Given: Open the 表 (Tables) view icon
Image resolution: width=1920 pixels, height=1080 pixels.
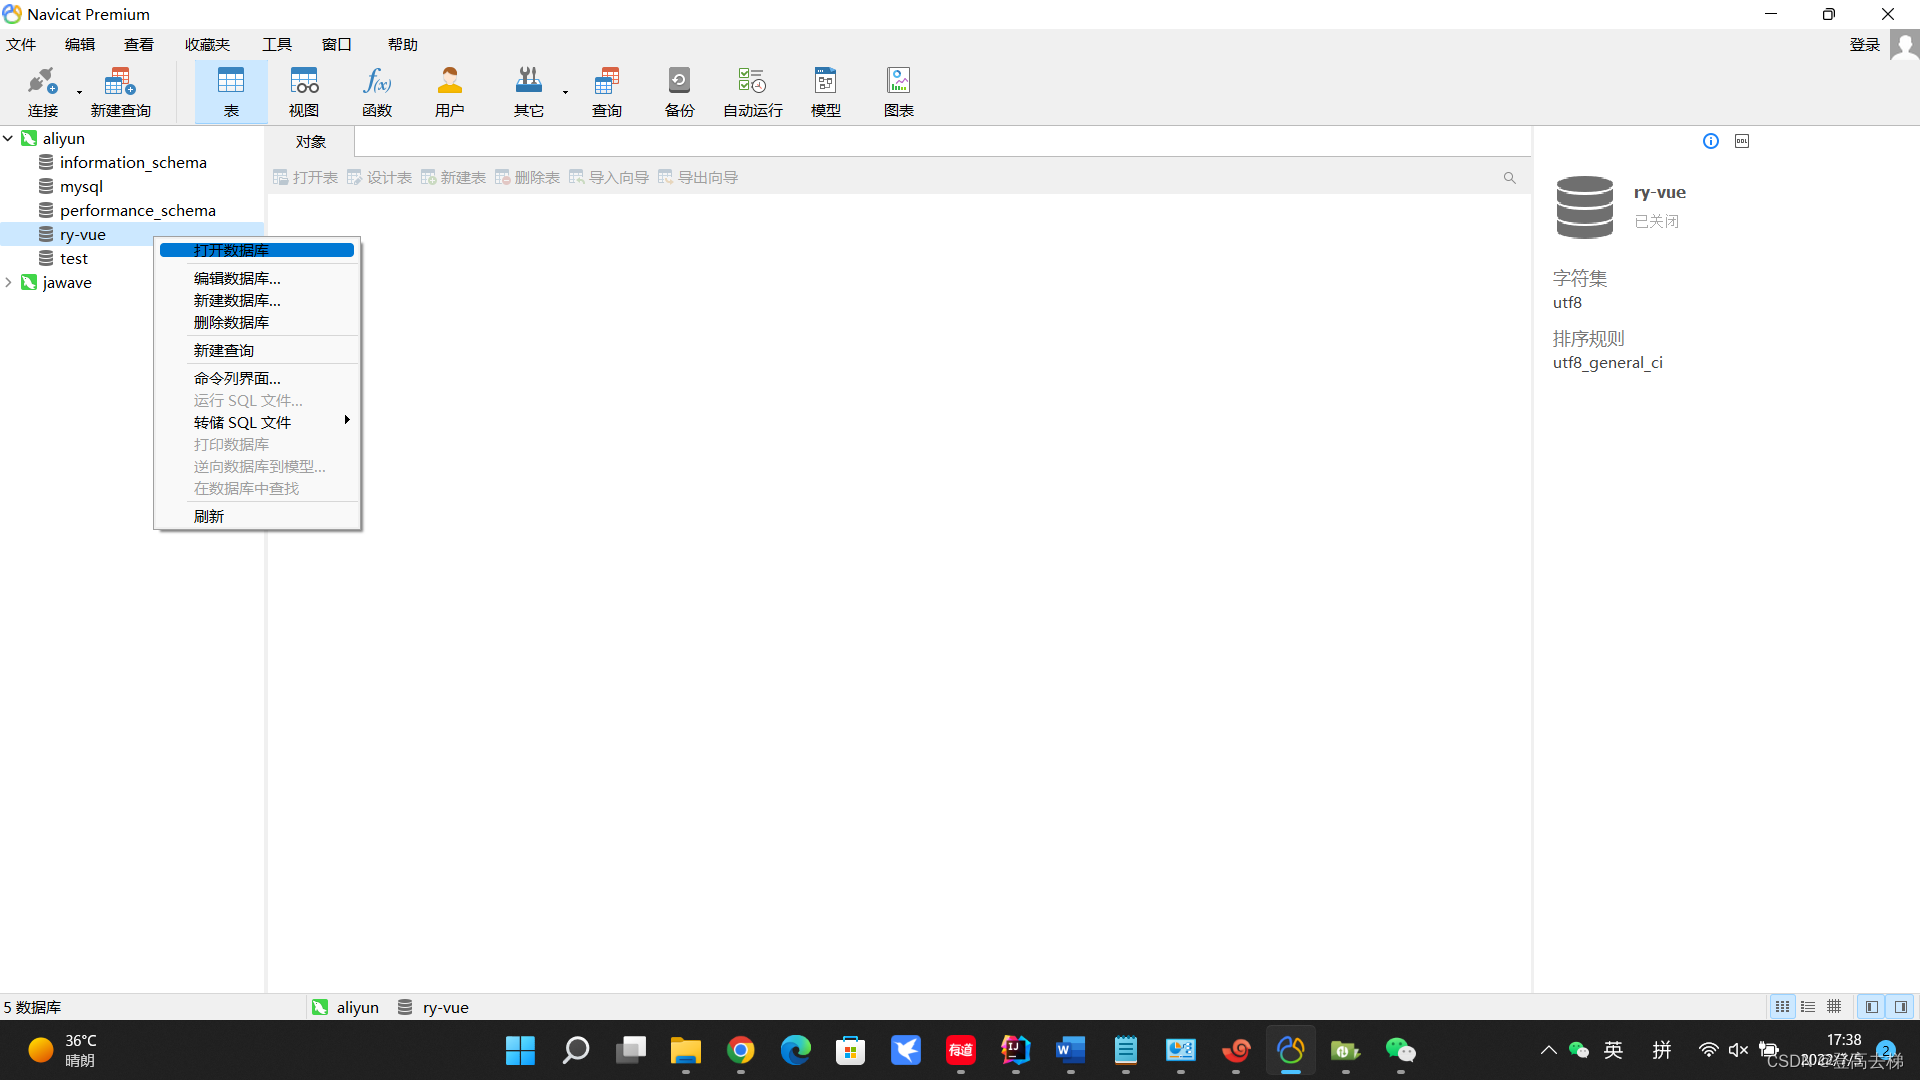Looking at the screenshot, I should (x=231, y=90).
